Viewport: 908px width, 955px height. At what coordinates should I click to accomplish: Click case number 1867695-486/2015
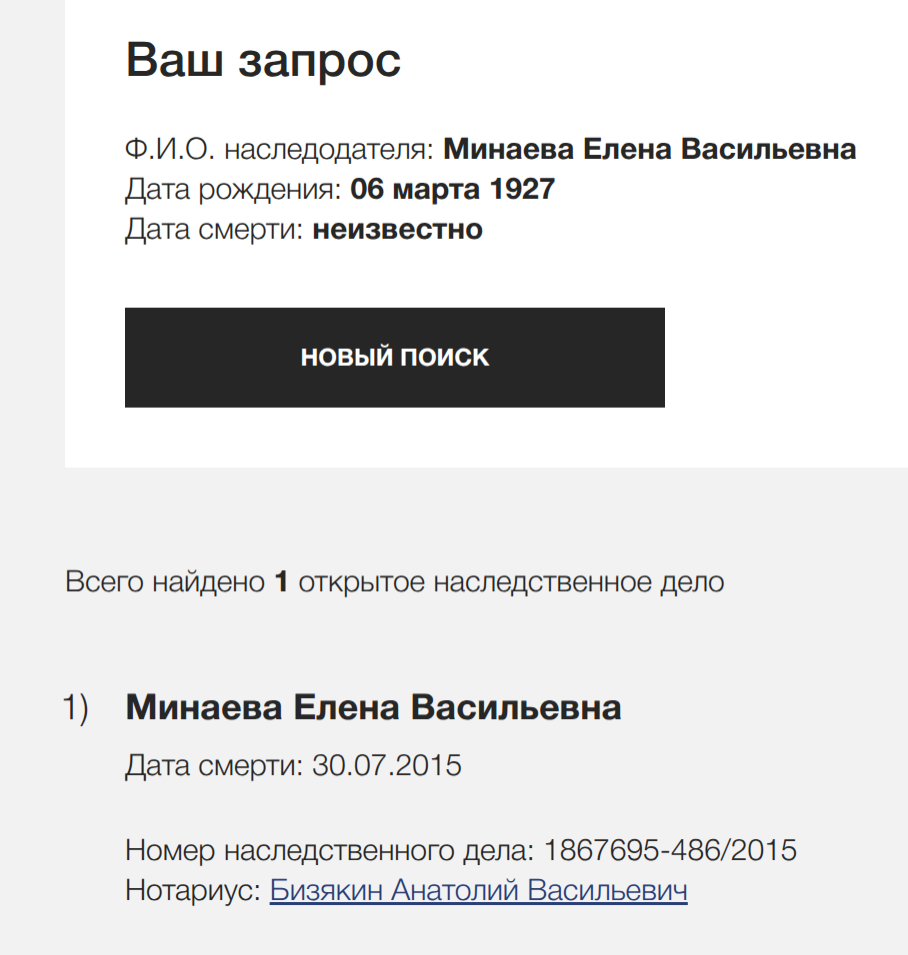point(670,850)
